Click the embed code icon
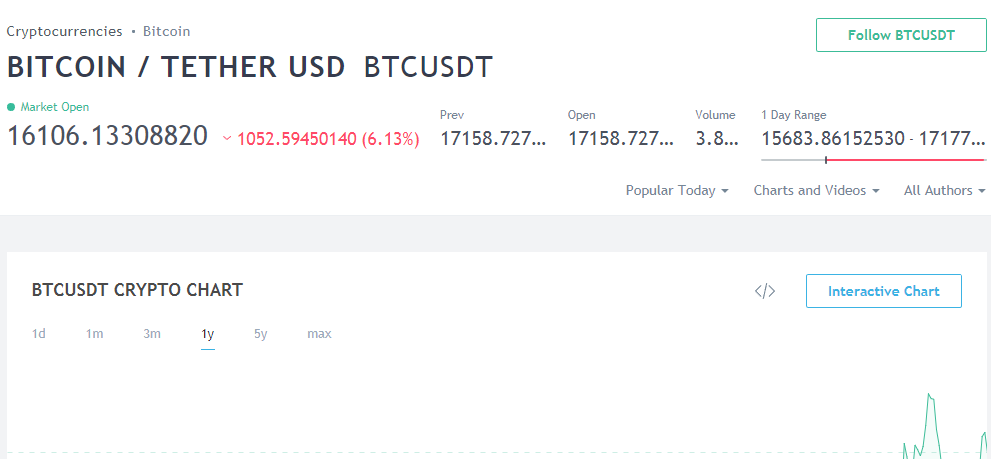 click(x=765, y=291)
